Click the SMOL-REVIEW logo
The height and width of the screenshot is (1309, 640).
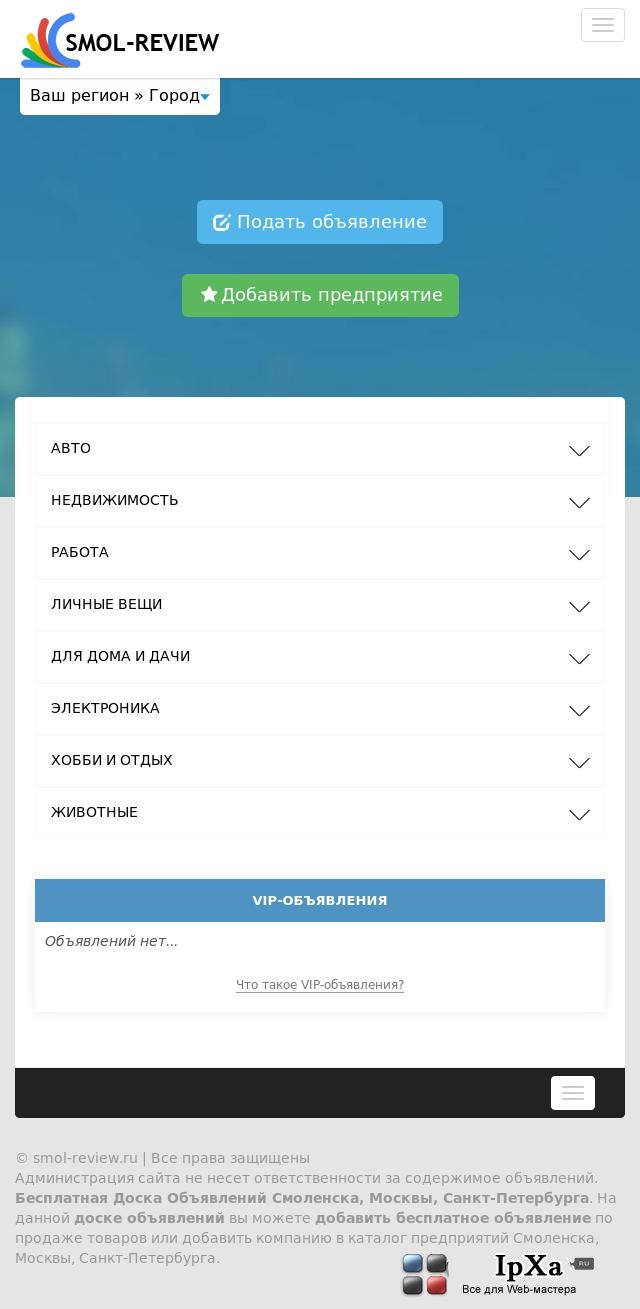[120, 41]
